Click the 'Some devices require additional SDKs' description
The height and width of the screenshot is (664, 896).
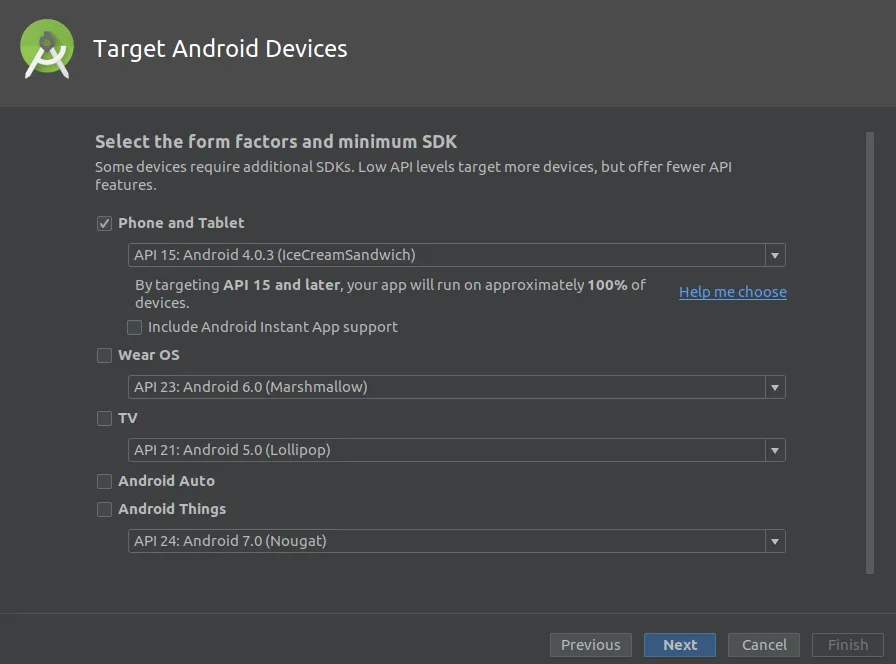point(413,176)
